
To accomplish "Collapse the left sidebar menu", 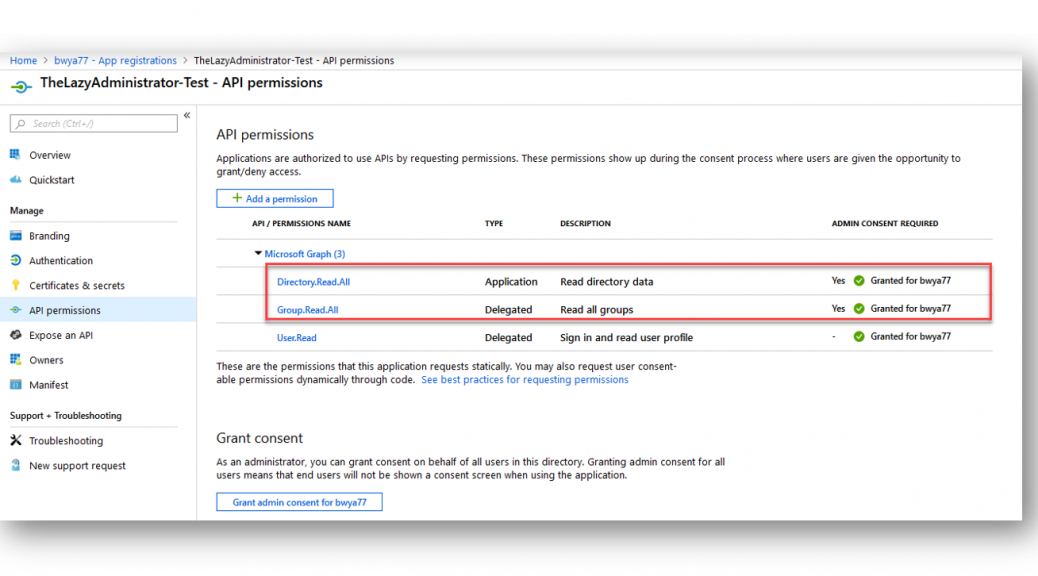I will pyautogui.click(x=187, y=115).
